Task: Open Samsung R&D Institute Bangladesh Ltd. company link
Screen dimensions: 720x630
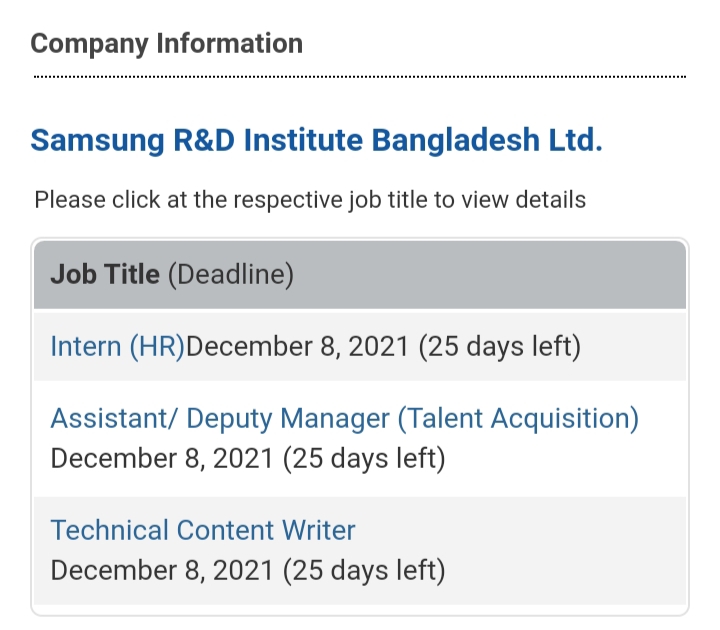Action: (x=316, y=140)
